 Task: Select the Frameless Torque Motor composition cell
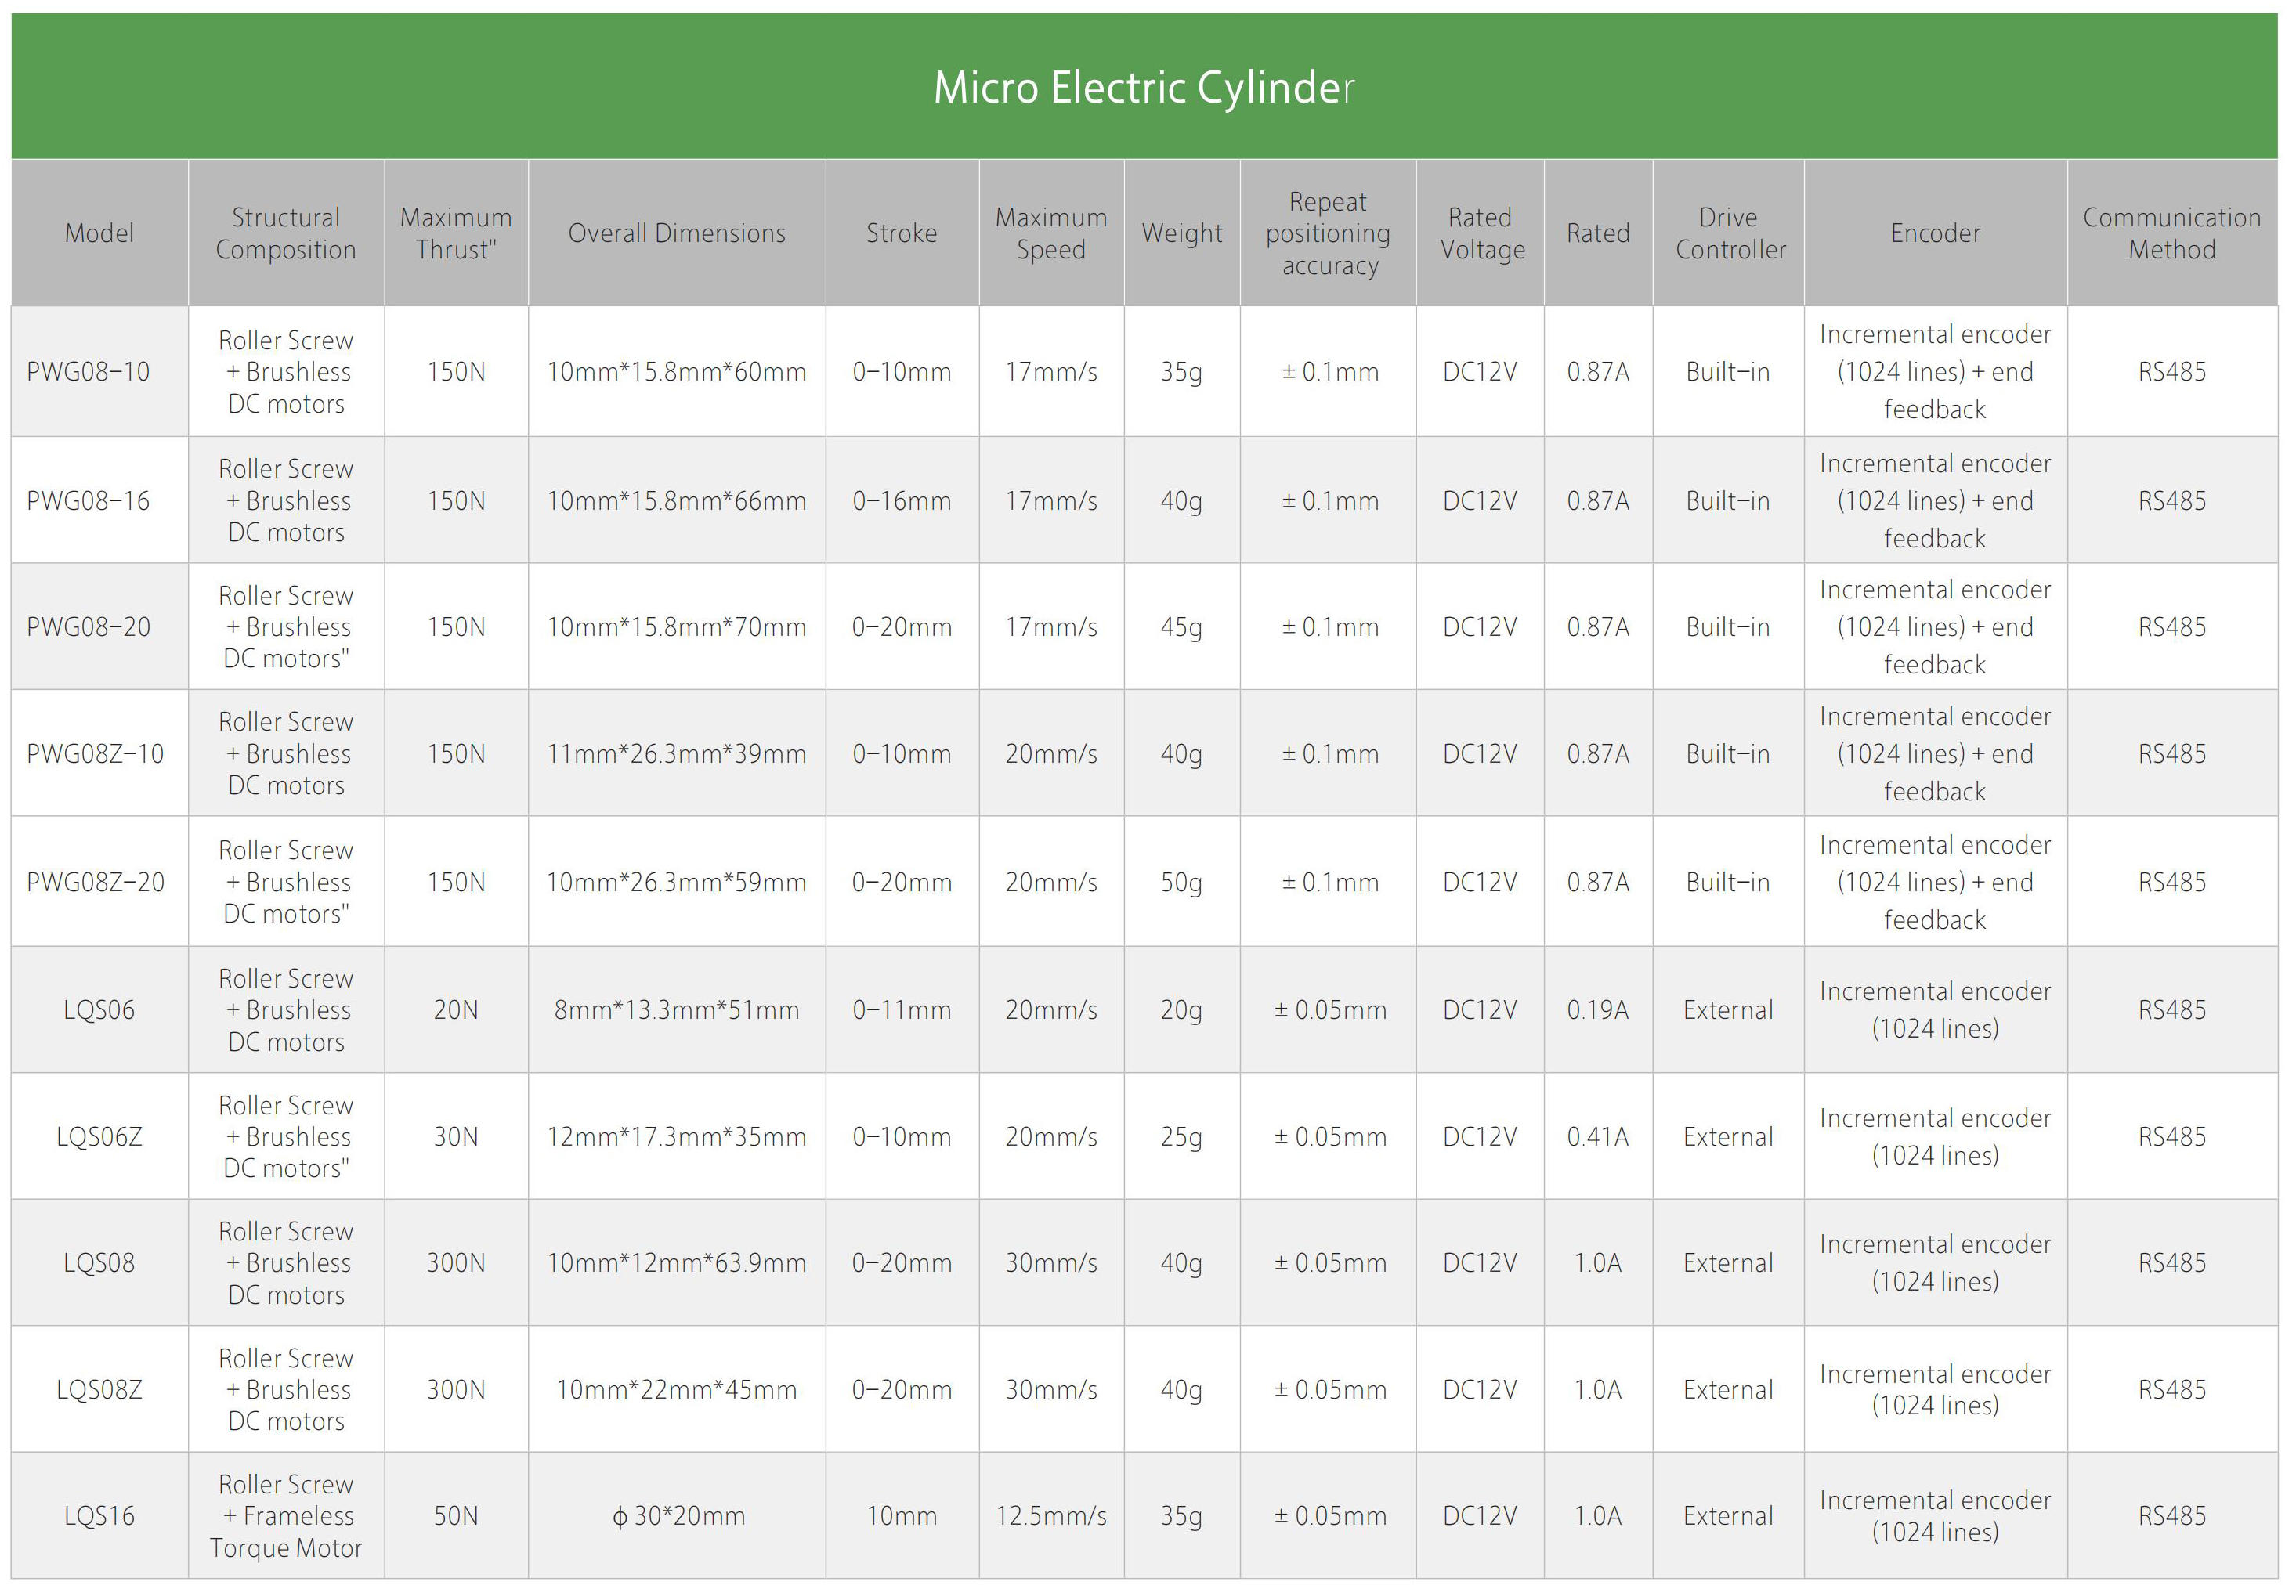coord(286,1516)
